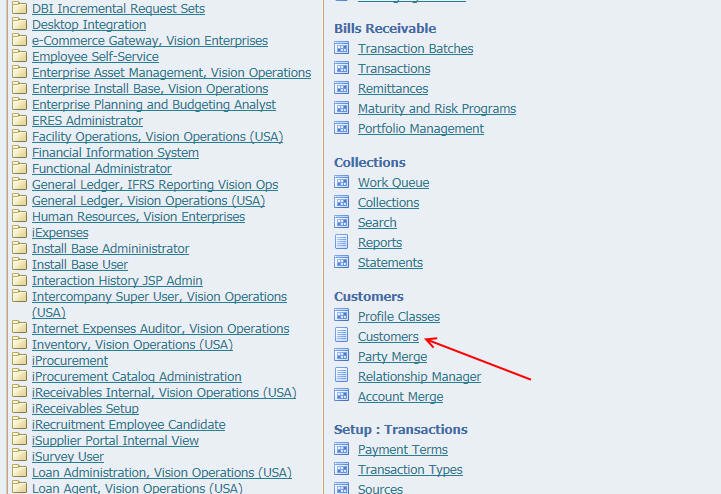Image resolution: width=721 pixels, height=494 pixels.
Task: Open Collections link with form icon
Action: pos(389,203)
